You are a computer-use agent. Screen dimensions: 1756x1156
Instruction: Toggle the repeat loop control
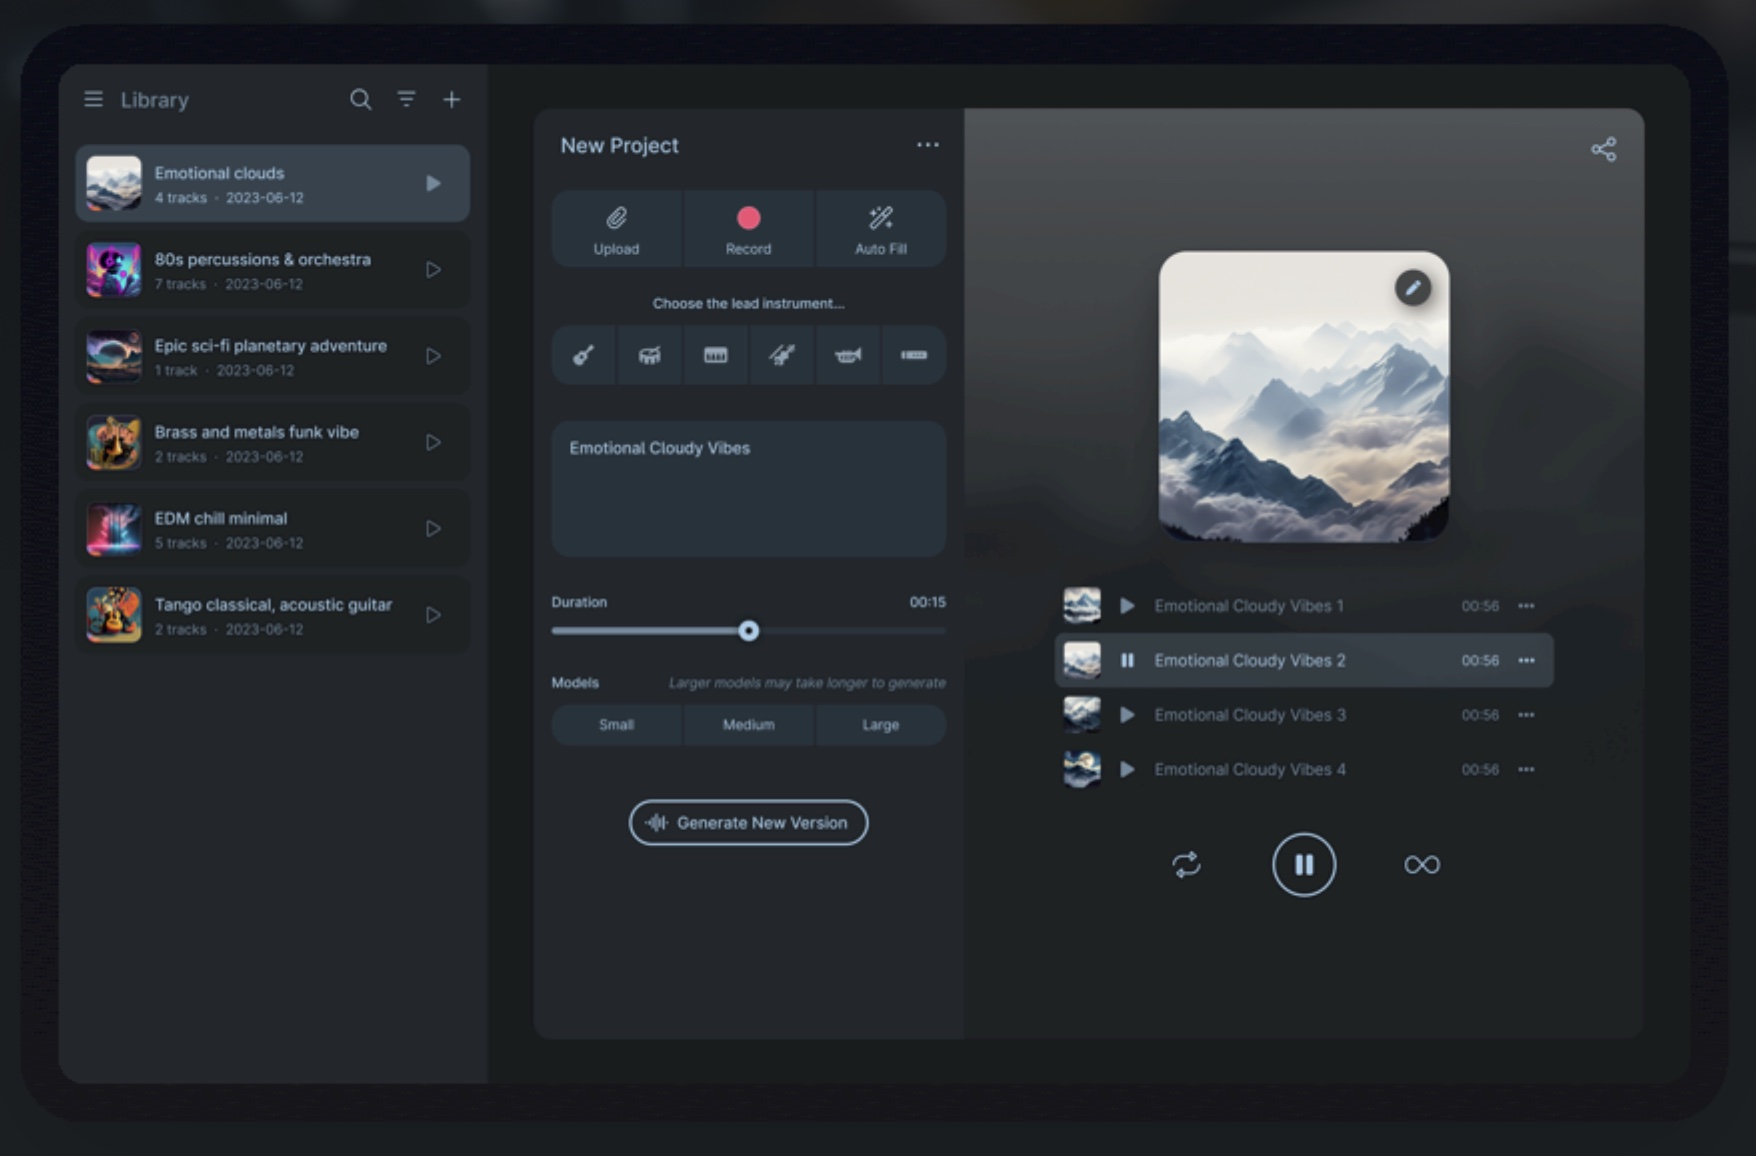tap(1186, 864)
